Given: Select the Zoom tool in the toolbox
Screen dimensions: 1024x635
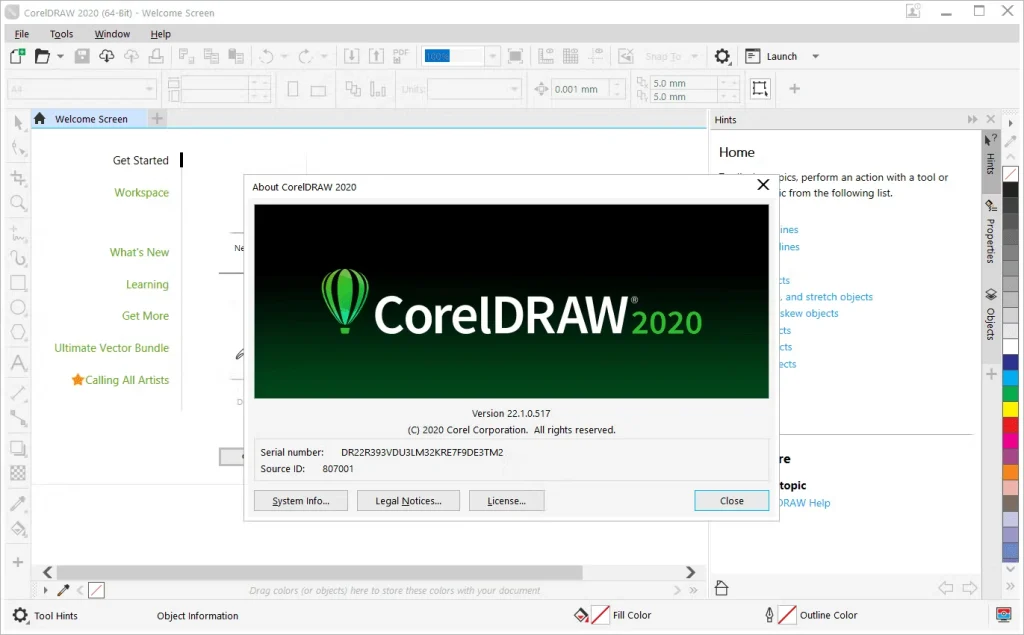Looking at the screenshot, I should [17, 203].
